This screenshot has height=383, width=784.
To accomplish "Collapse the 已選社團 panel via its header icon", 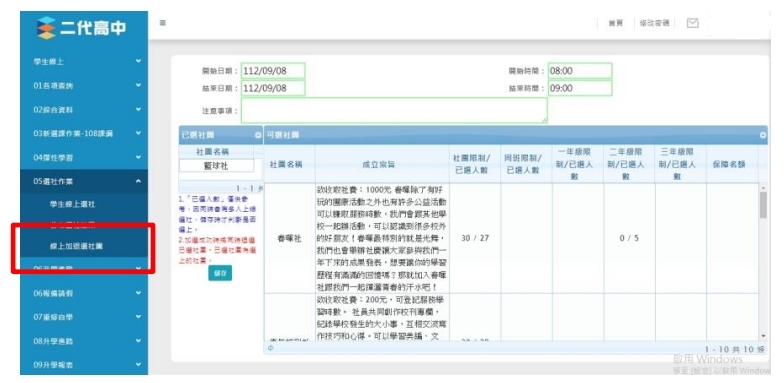I will pyautogui.click(x=258, y=135).
